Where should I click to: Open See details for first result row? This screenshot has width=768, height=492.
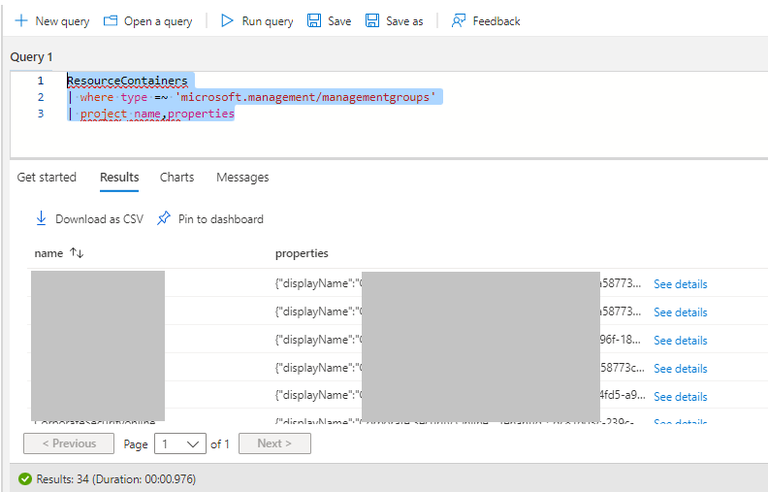click(680, 284)
